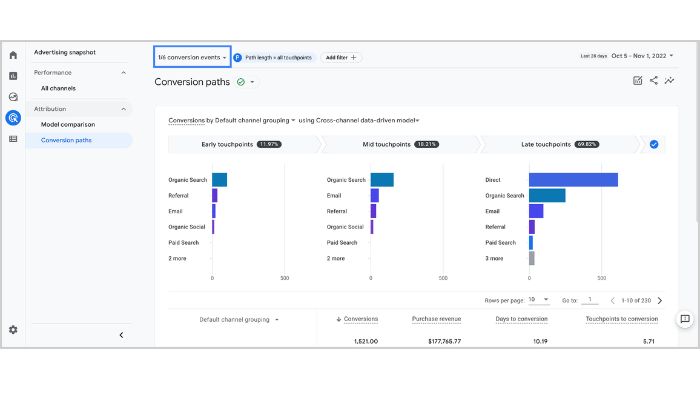Open the Rows per page dropdown

point(539,300)
